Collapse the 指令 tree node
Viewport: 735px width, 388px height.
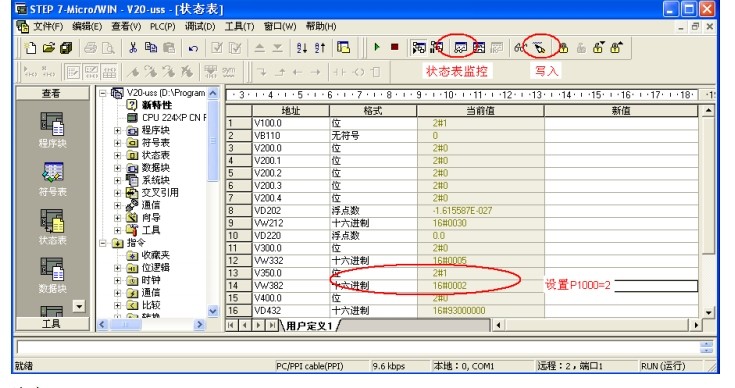[x=103, y=243]
